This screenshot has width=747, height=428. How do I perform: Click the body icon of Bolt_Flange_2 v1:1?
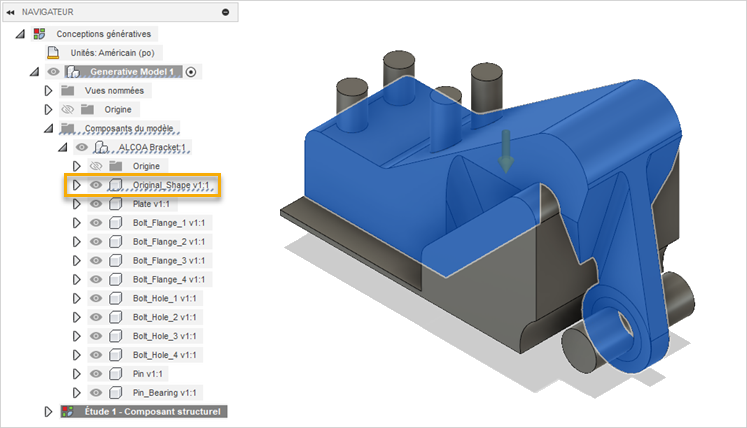[x=115, y=242]
